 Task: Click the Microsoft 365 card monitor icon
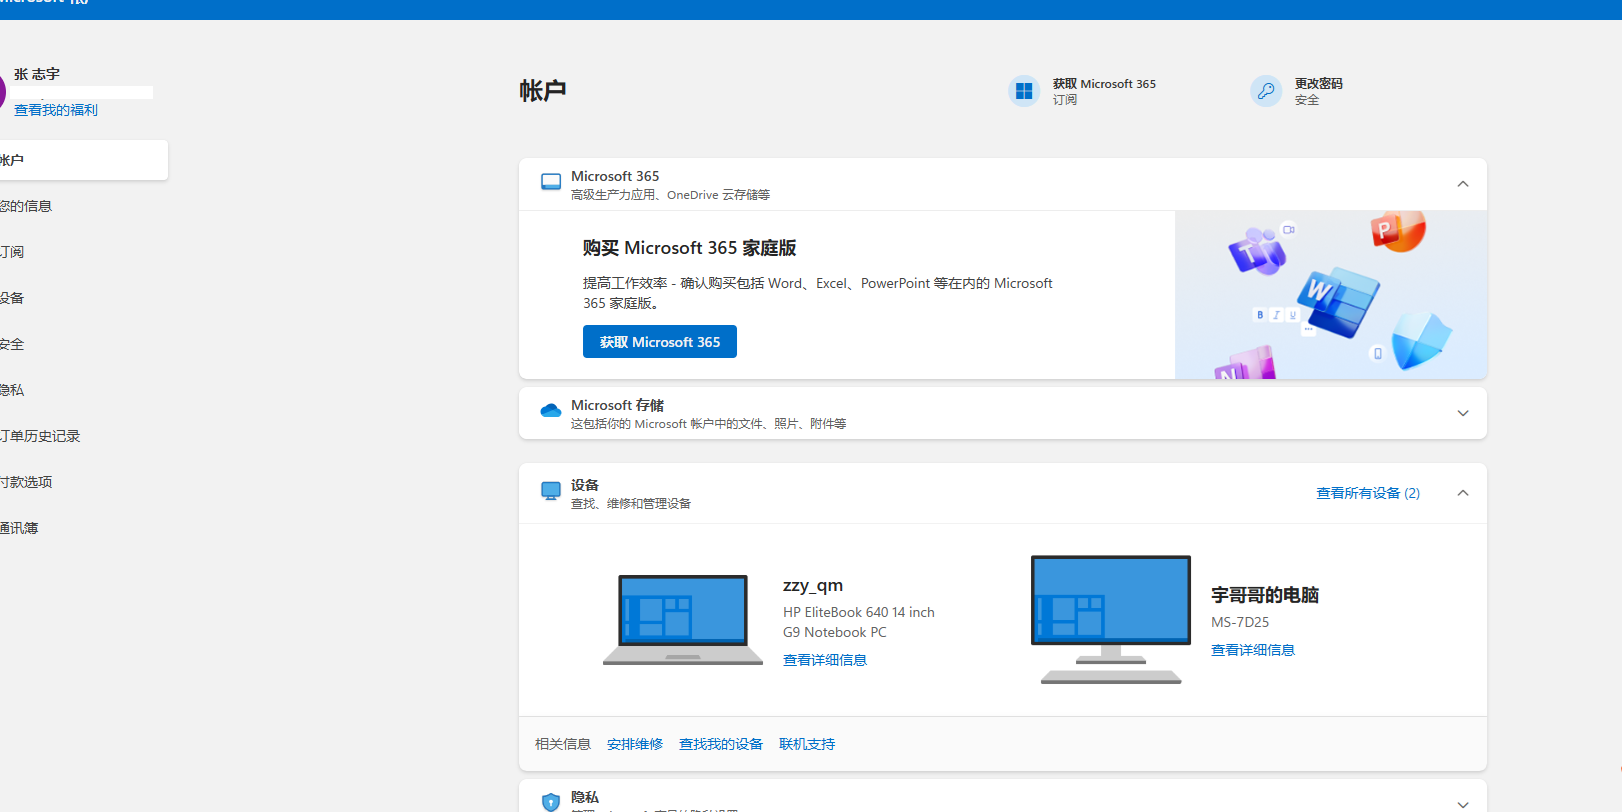[551, 182]
